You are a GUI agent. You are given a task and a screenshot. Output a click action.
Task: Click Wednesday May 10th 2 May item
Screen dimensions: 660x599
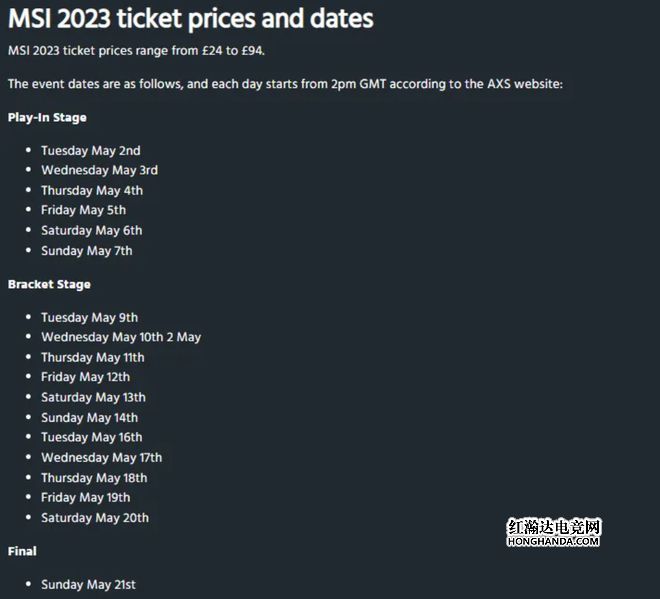[121, 337]
